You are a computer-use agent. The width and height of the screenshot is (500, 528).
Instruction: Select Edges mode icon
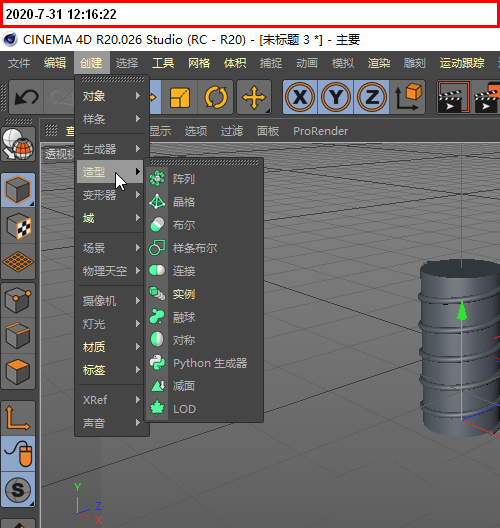pyautogui.click(x=18, y=336)
